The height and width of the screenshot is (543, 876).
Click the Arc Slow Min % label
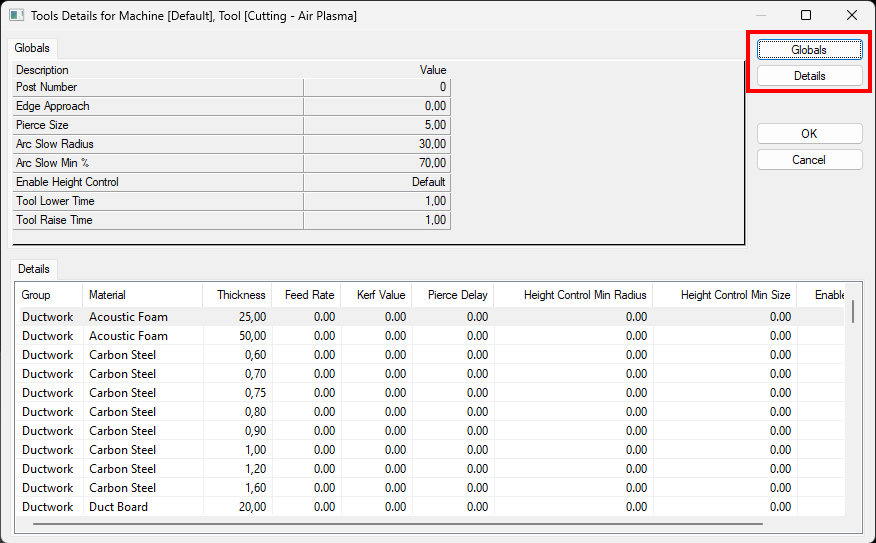[x=53, y=163]
